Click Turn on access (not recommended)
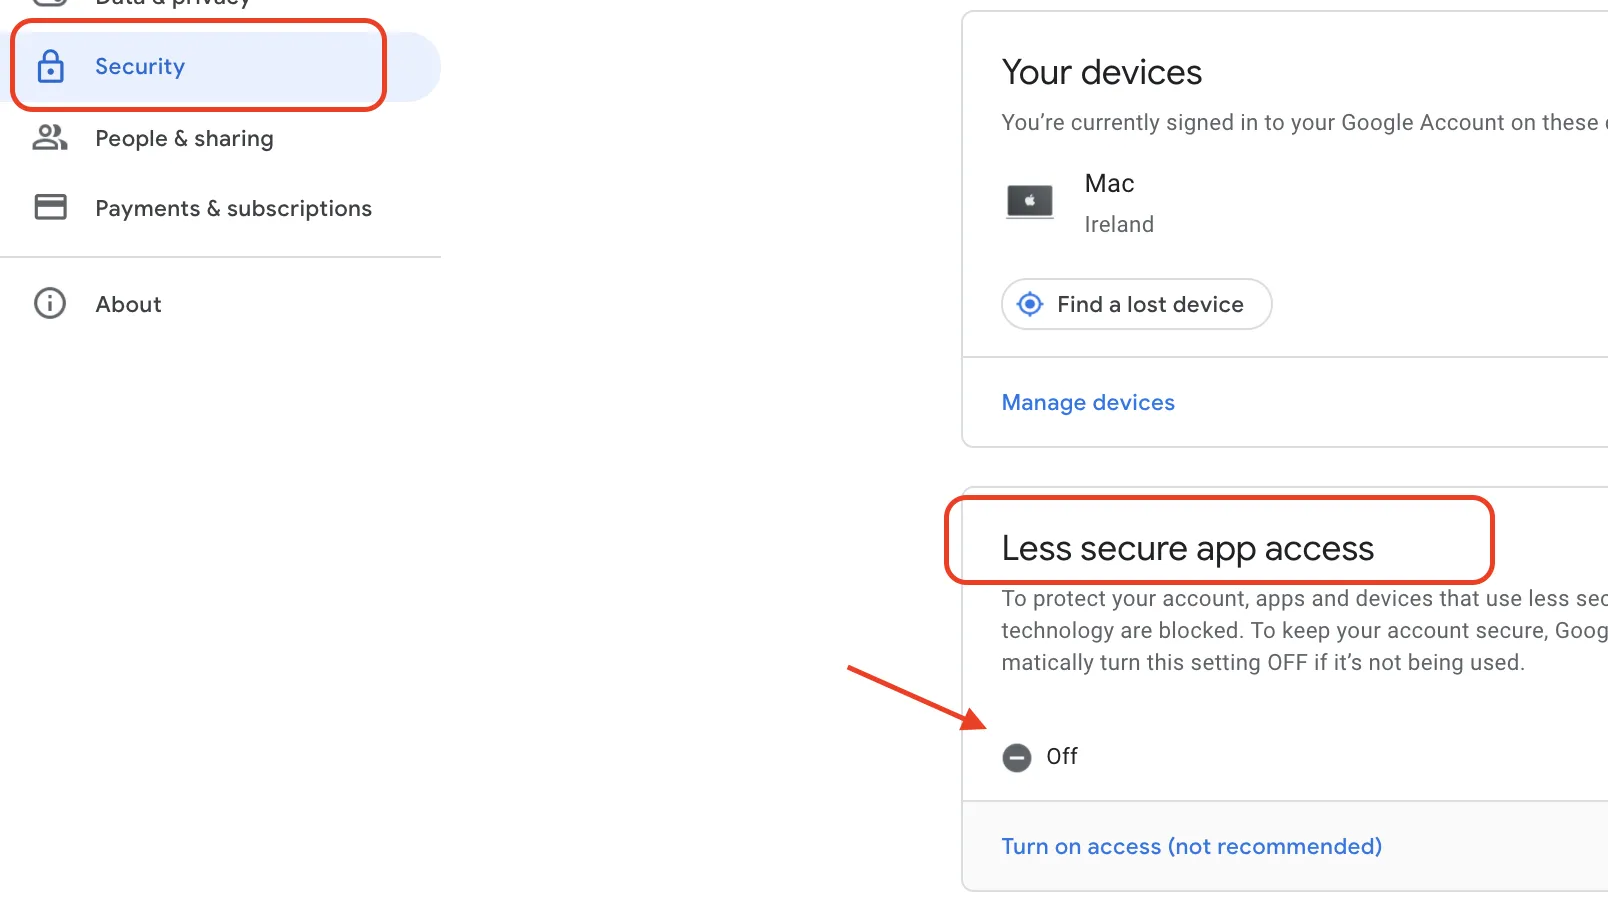This screenshot has height=912, width=1608. click(x=1191, y=847)
